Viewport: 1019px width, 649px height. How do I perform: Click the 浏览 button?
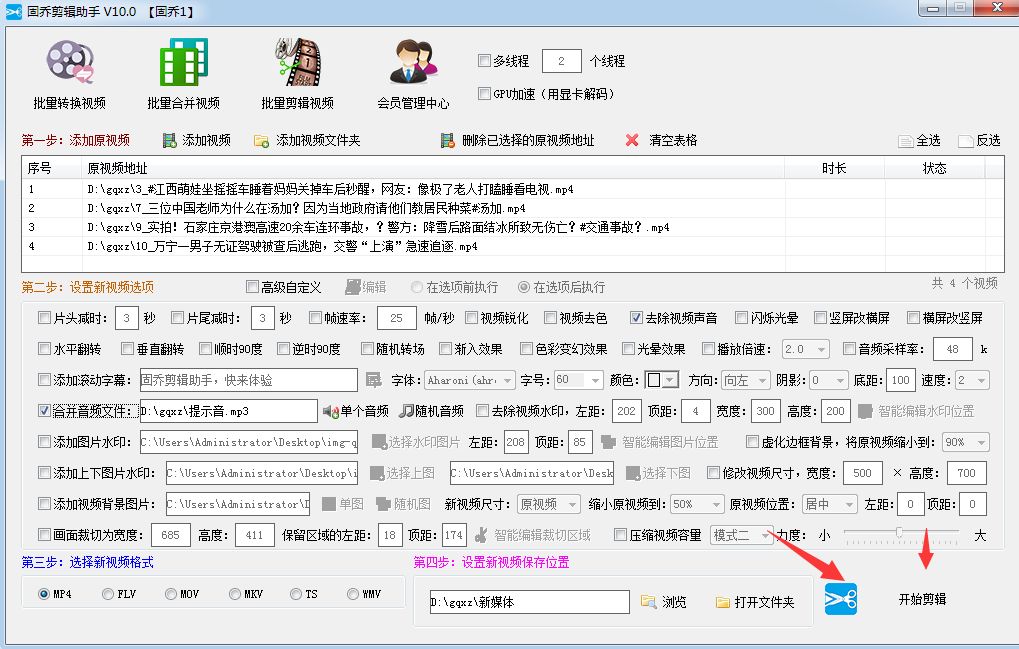click(x=665, y=601)
